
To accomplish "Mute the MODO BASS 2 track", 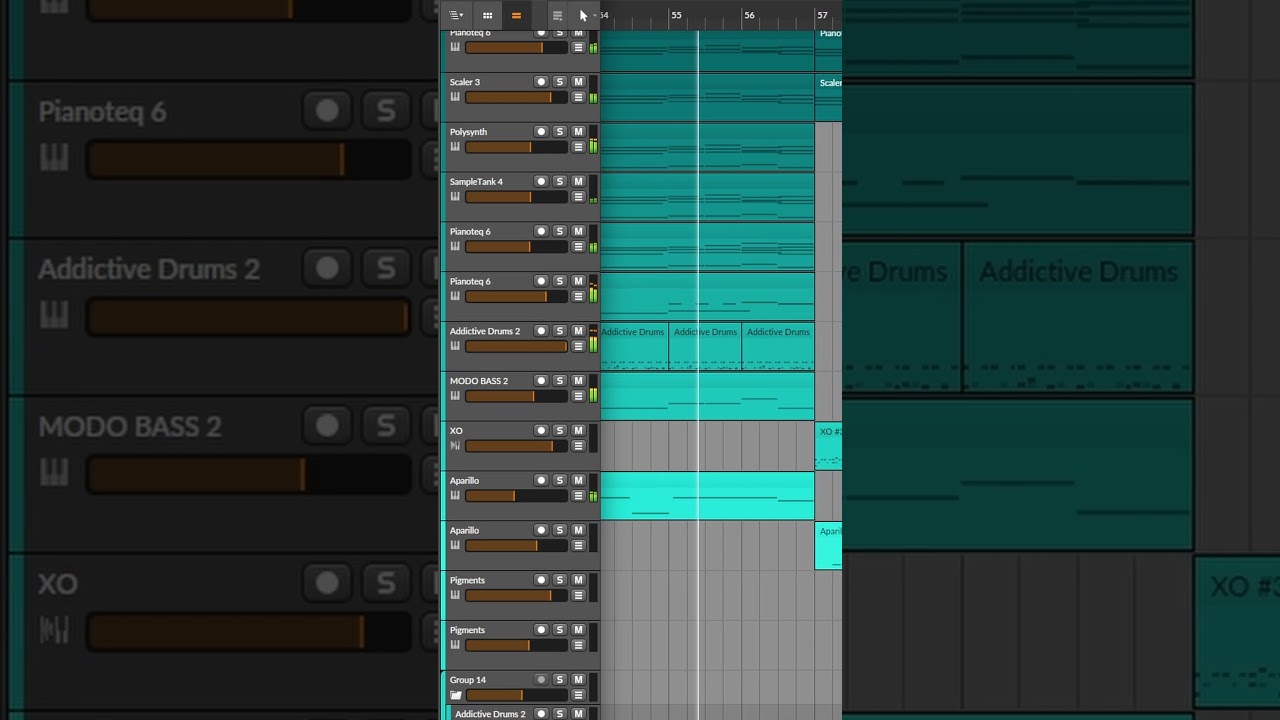I will (578, 381).
